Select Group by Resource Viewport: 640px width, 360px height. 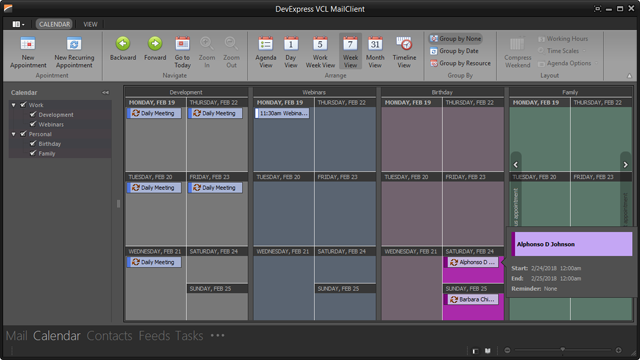click(x=460, y=63)
